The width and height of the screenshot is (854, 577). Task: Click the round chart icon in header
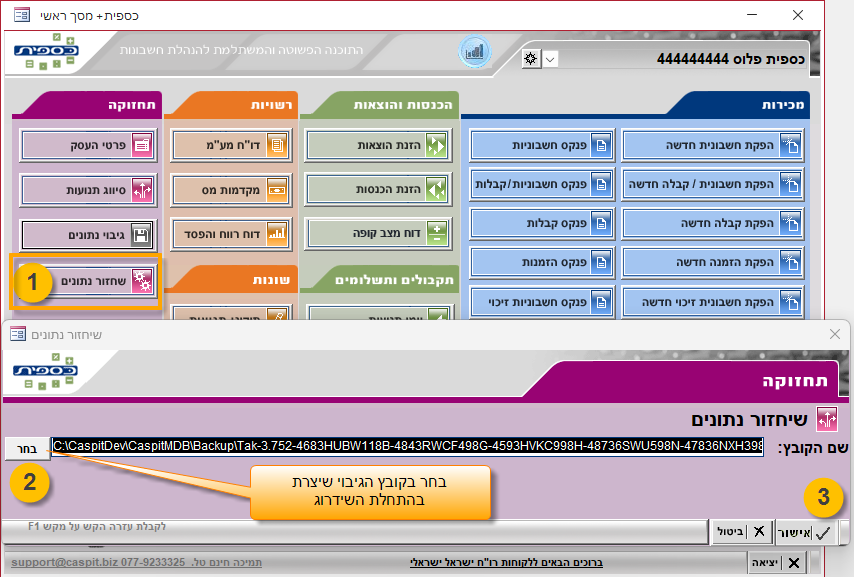tap(474, 52)
